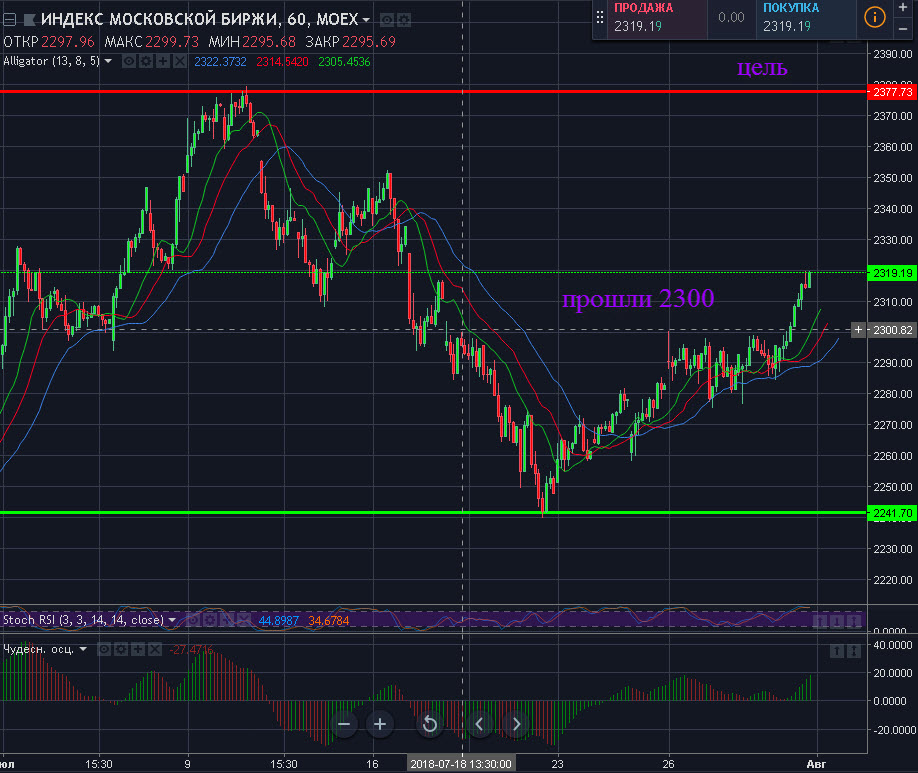The image size is (918, 773).
Task: Click the plus icon beside Чудесн. осц.
Action: [x=138, y=649]
